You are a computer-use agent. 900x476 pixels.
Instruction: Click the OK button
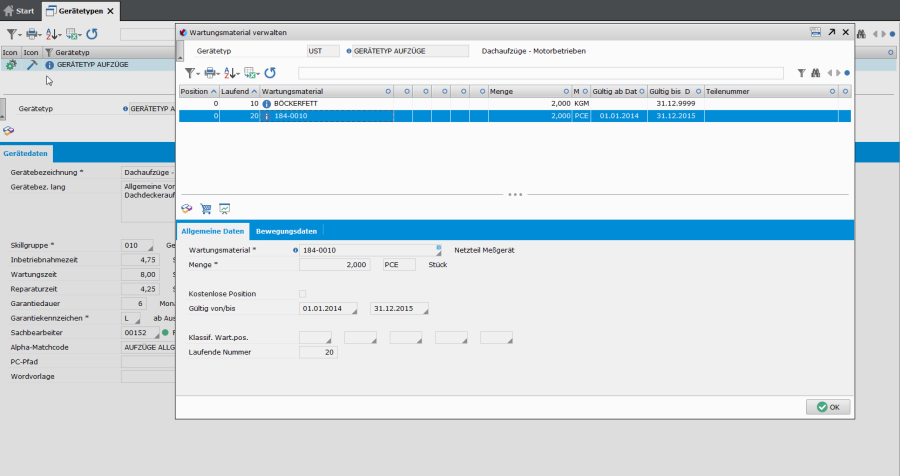click(x=828, y=407)
